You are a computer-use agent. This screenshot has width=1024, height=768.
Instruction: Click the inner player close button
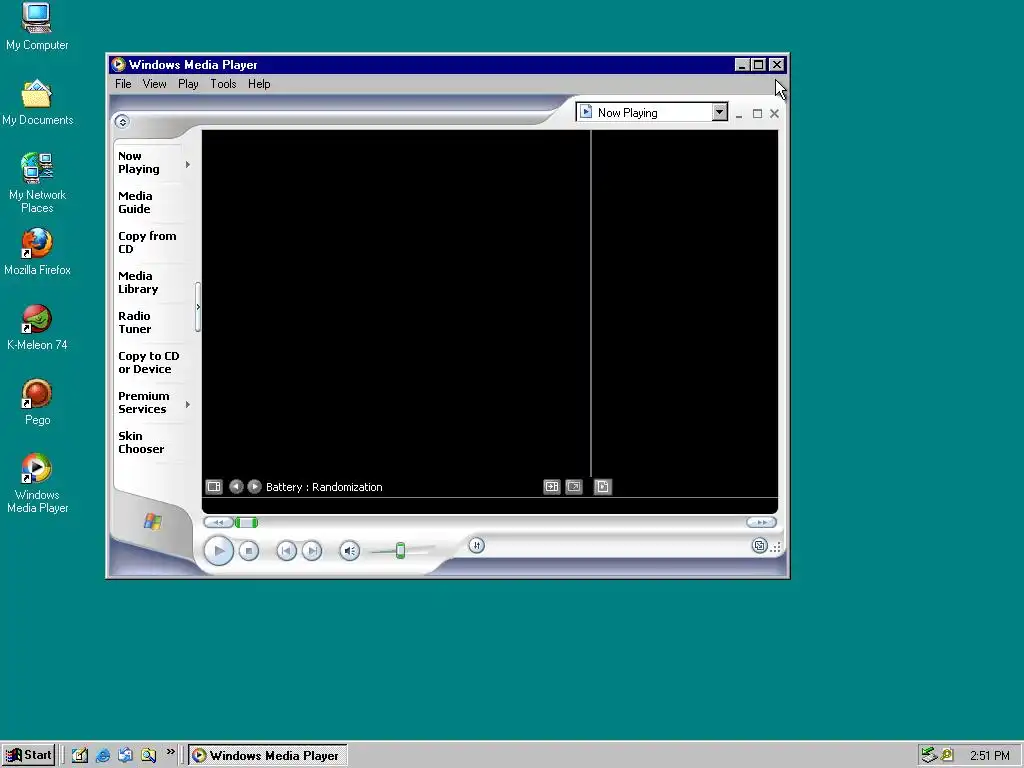click(775, 114)
